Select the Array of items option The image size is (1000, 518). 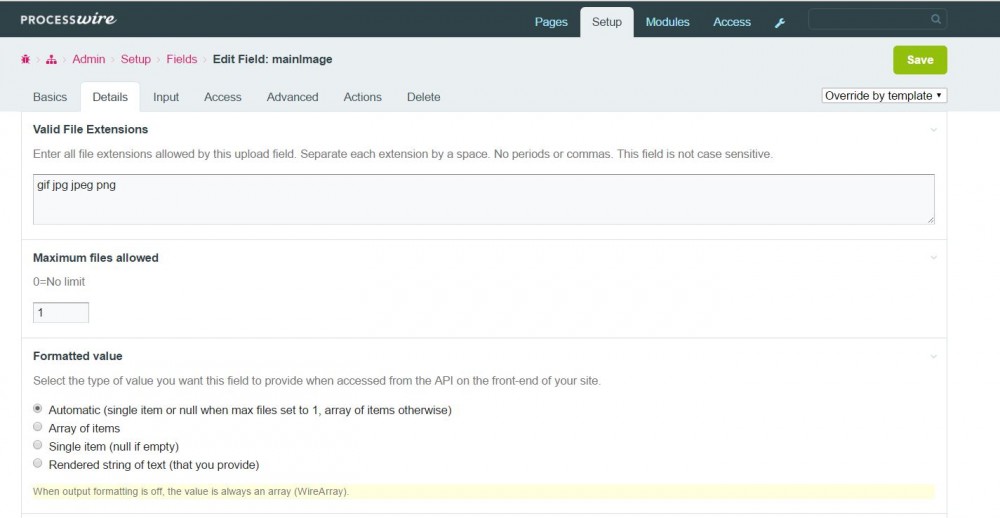point(38,427)
